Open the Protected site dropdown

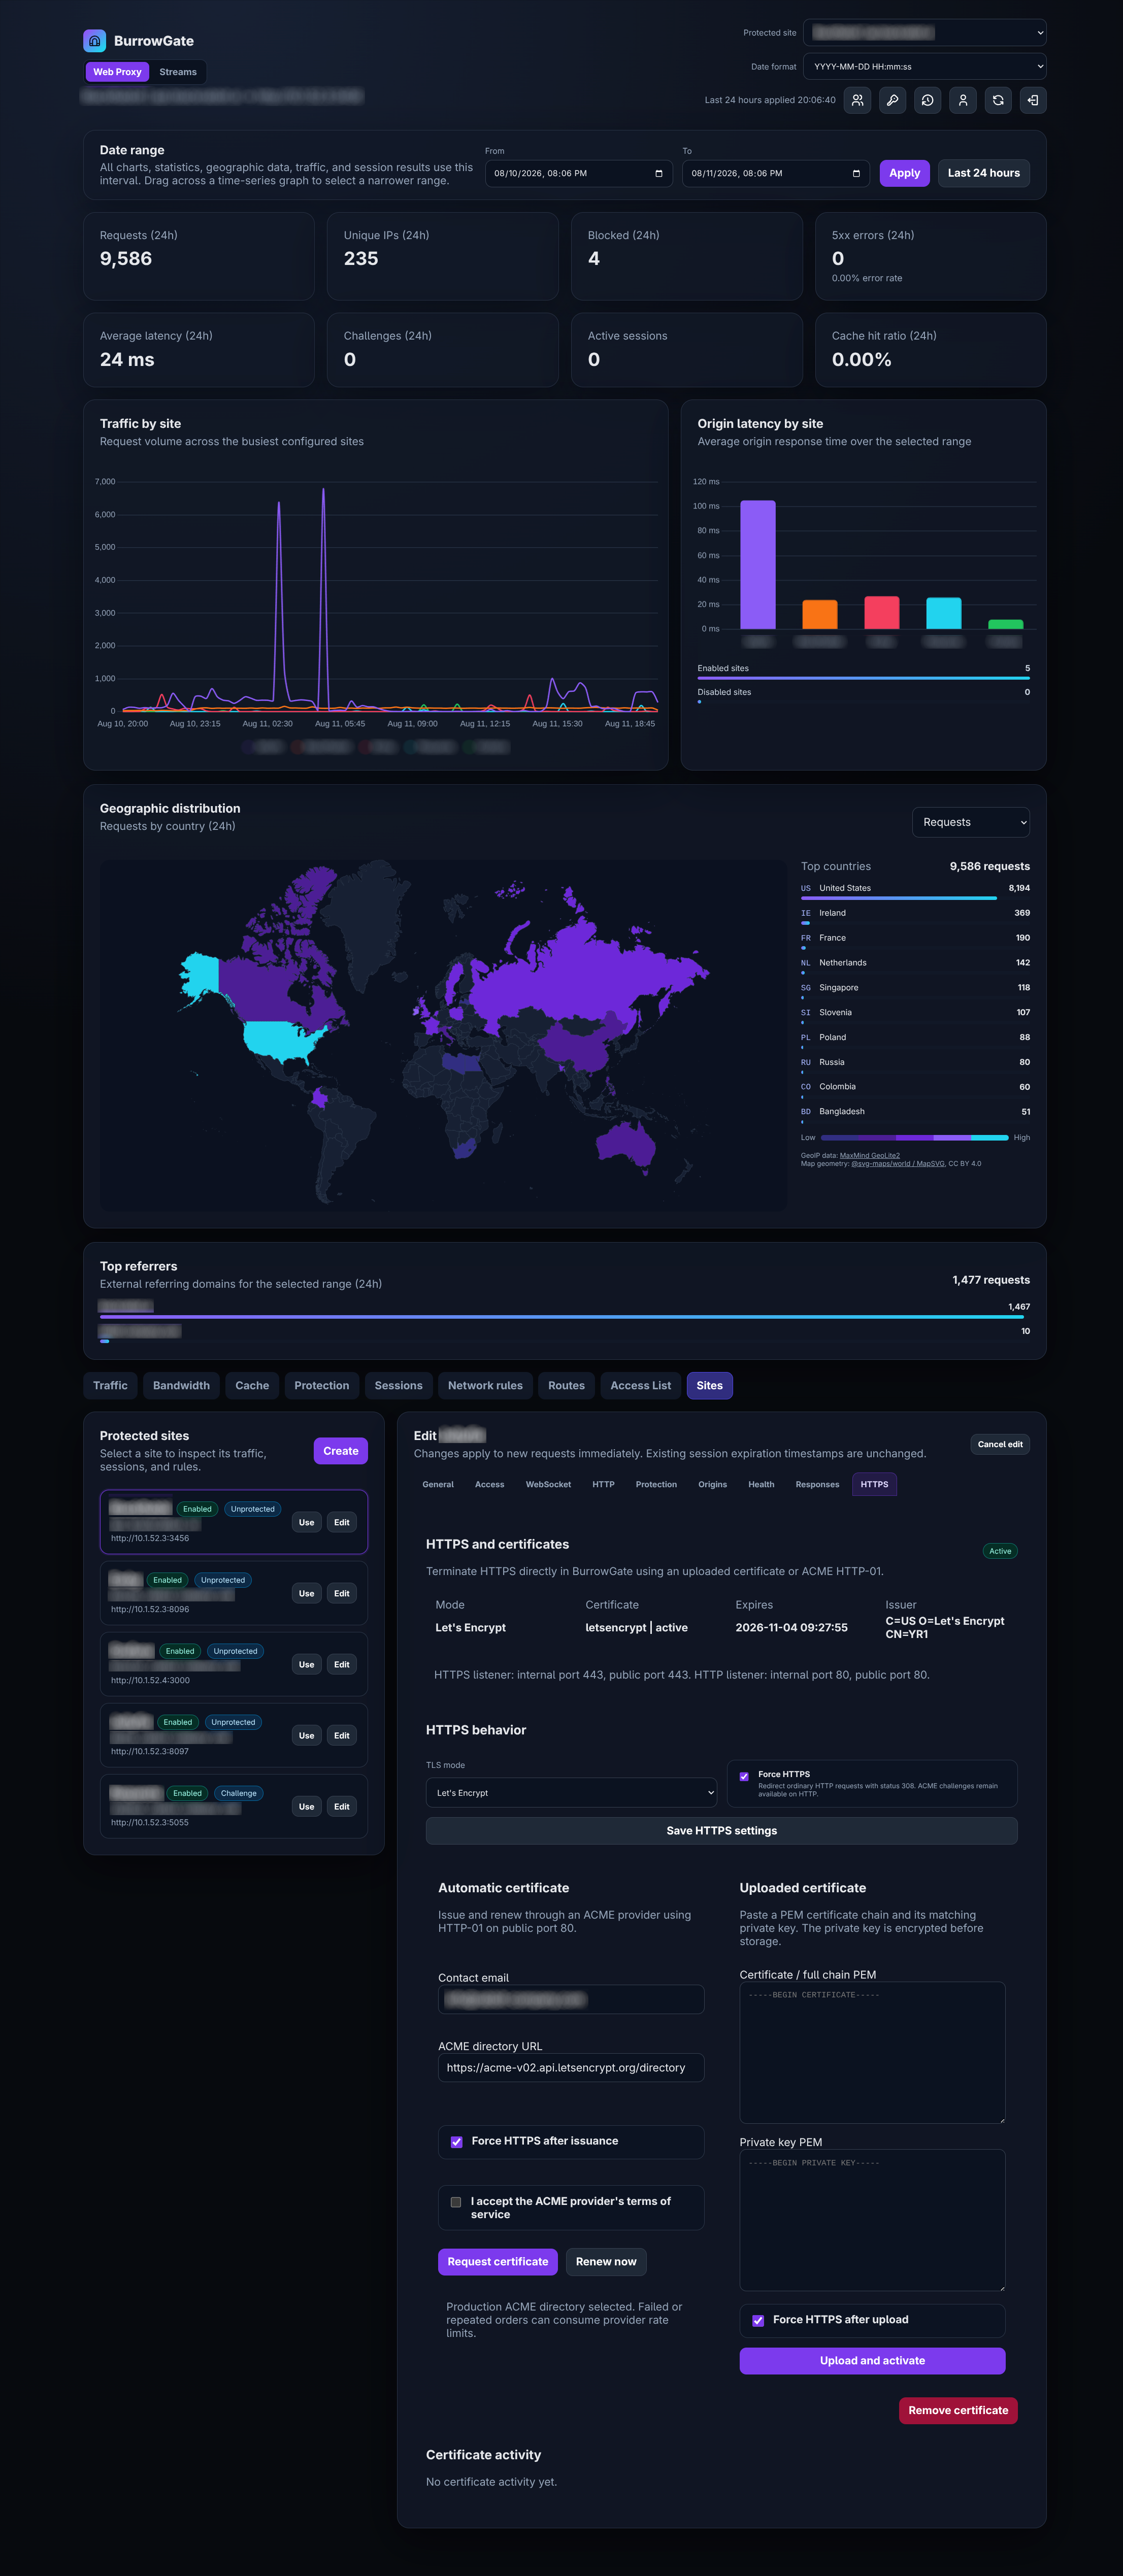coord(924,33)
